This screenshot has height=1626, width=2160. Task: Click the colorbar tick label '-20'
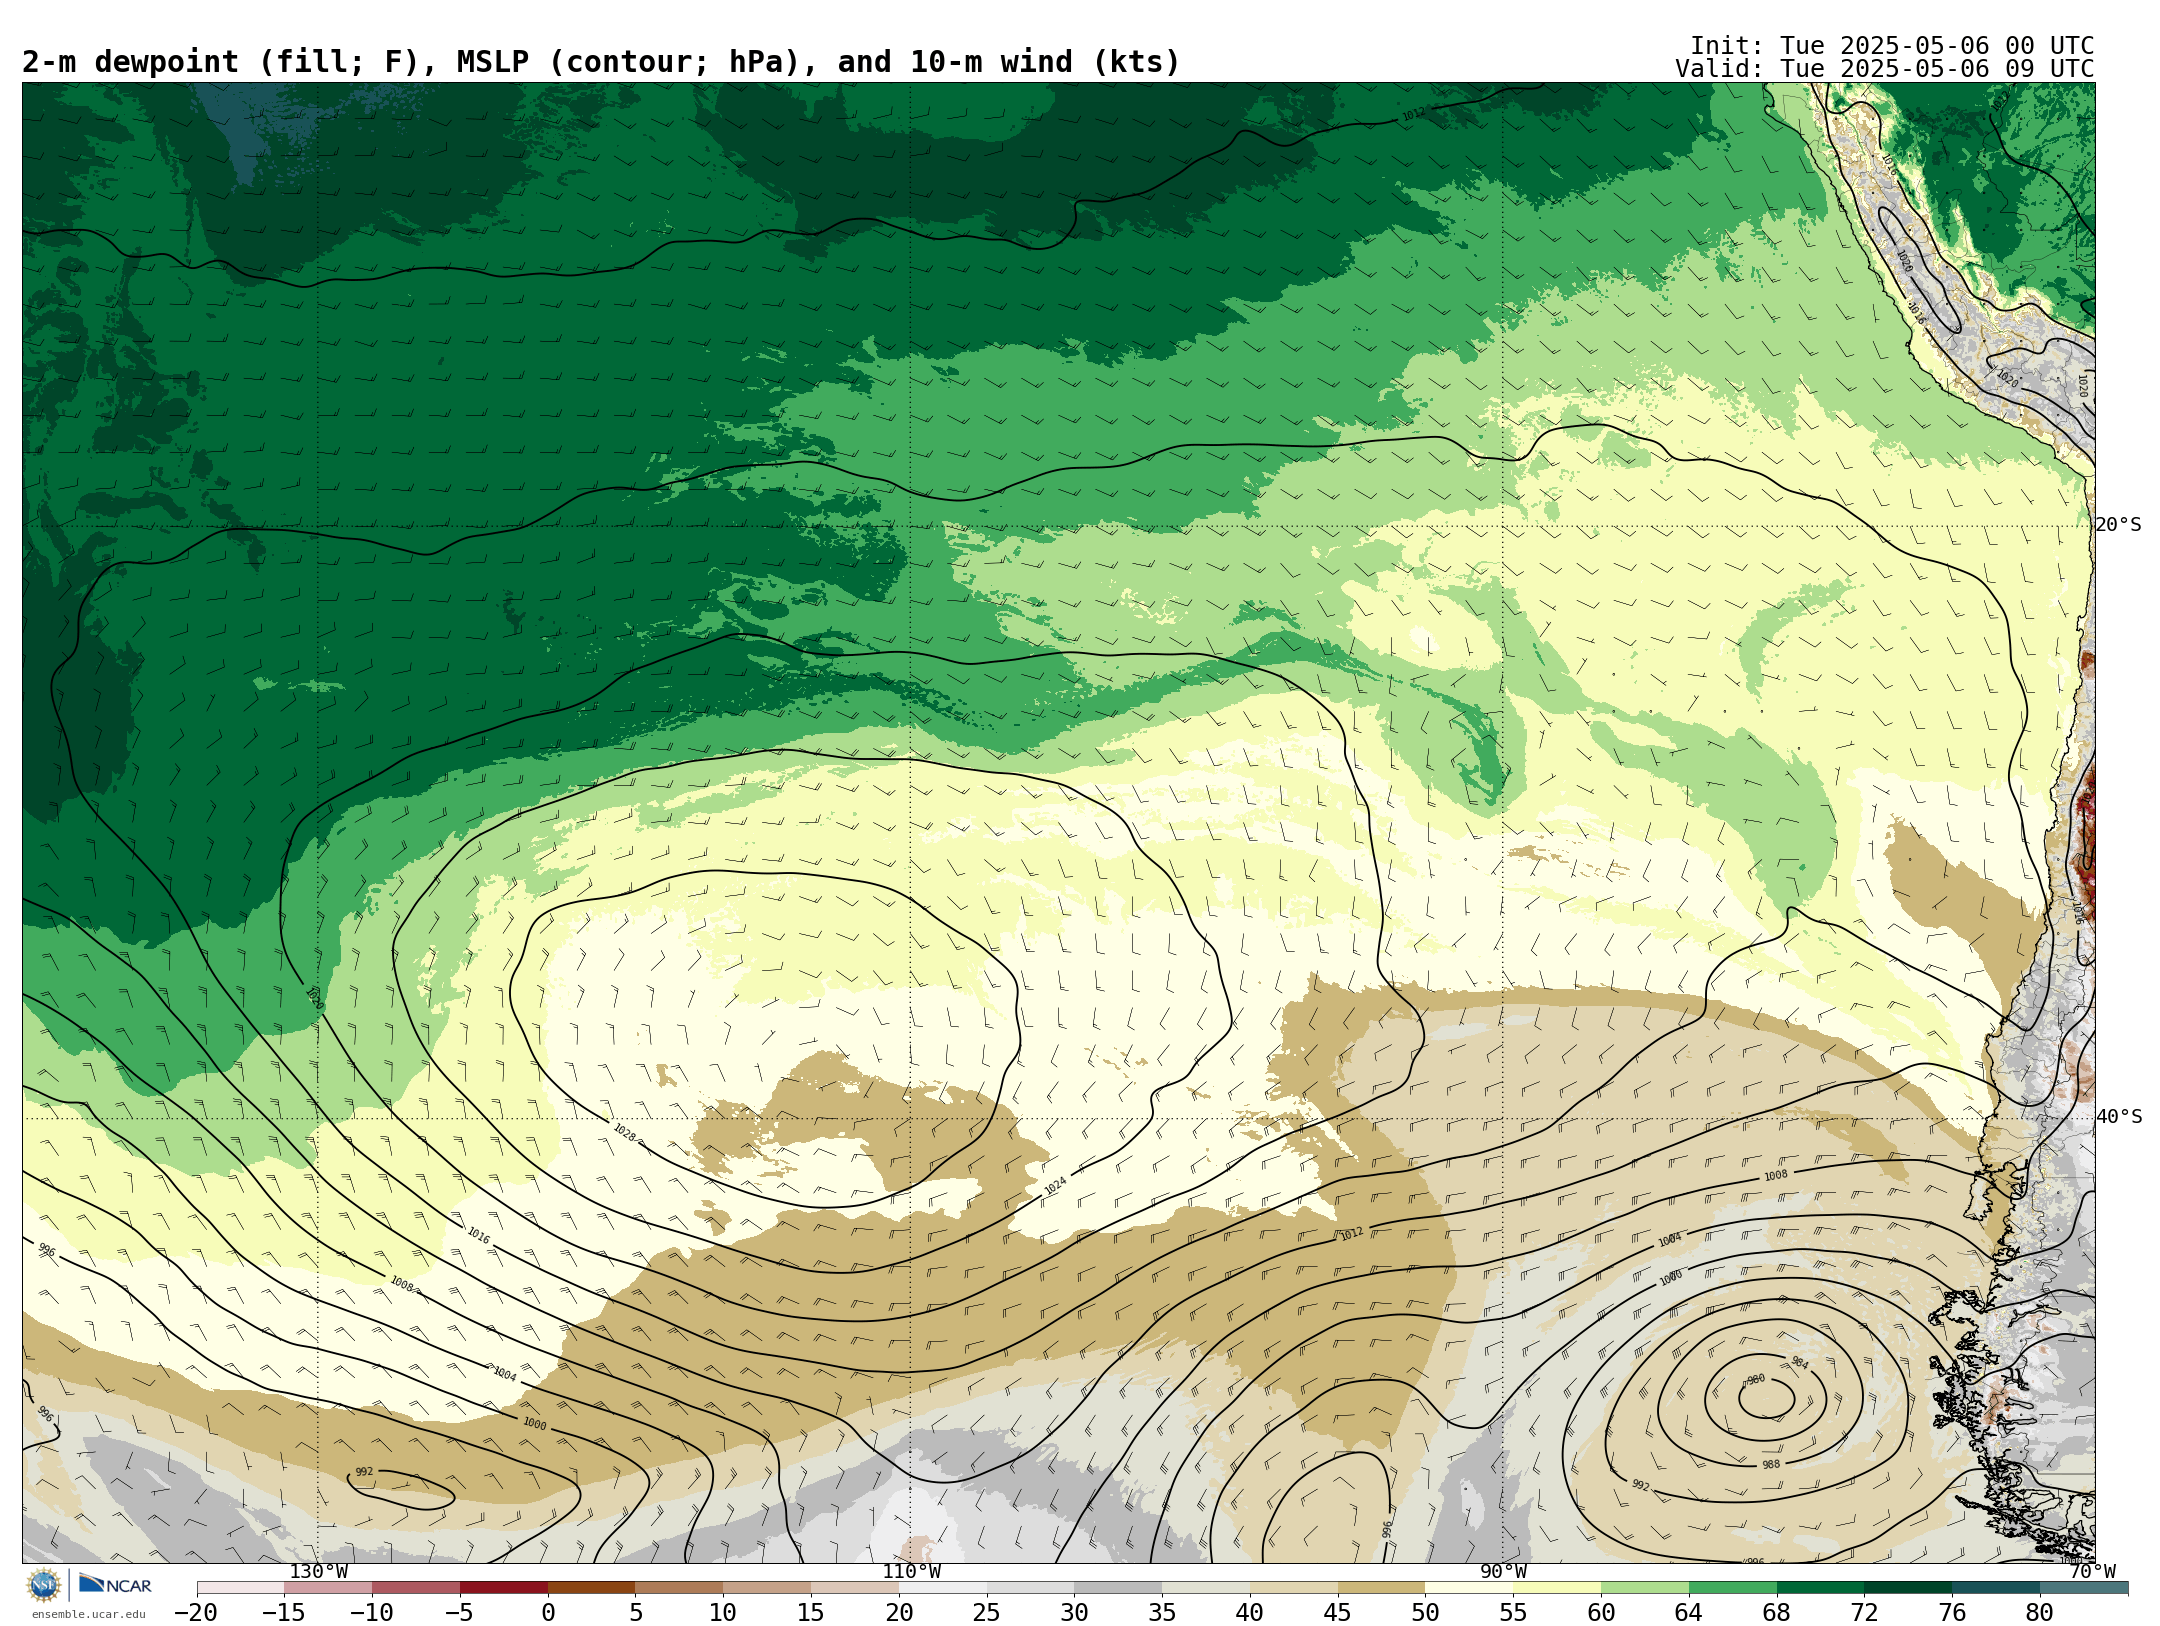point(196,1612)
